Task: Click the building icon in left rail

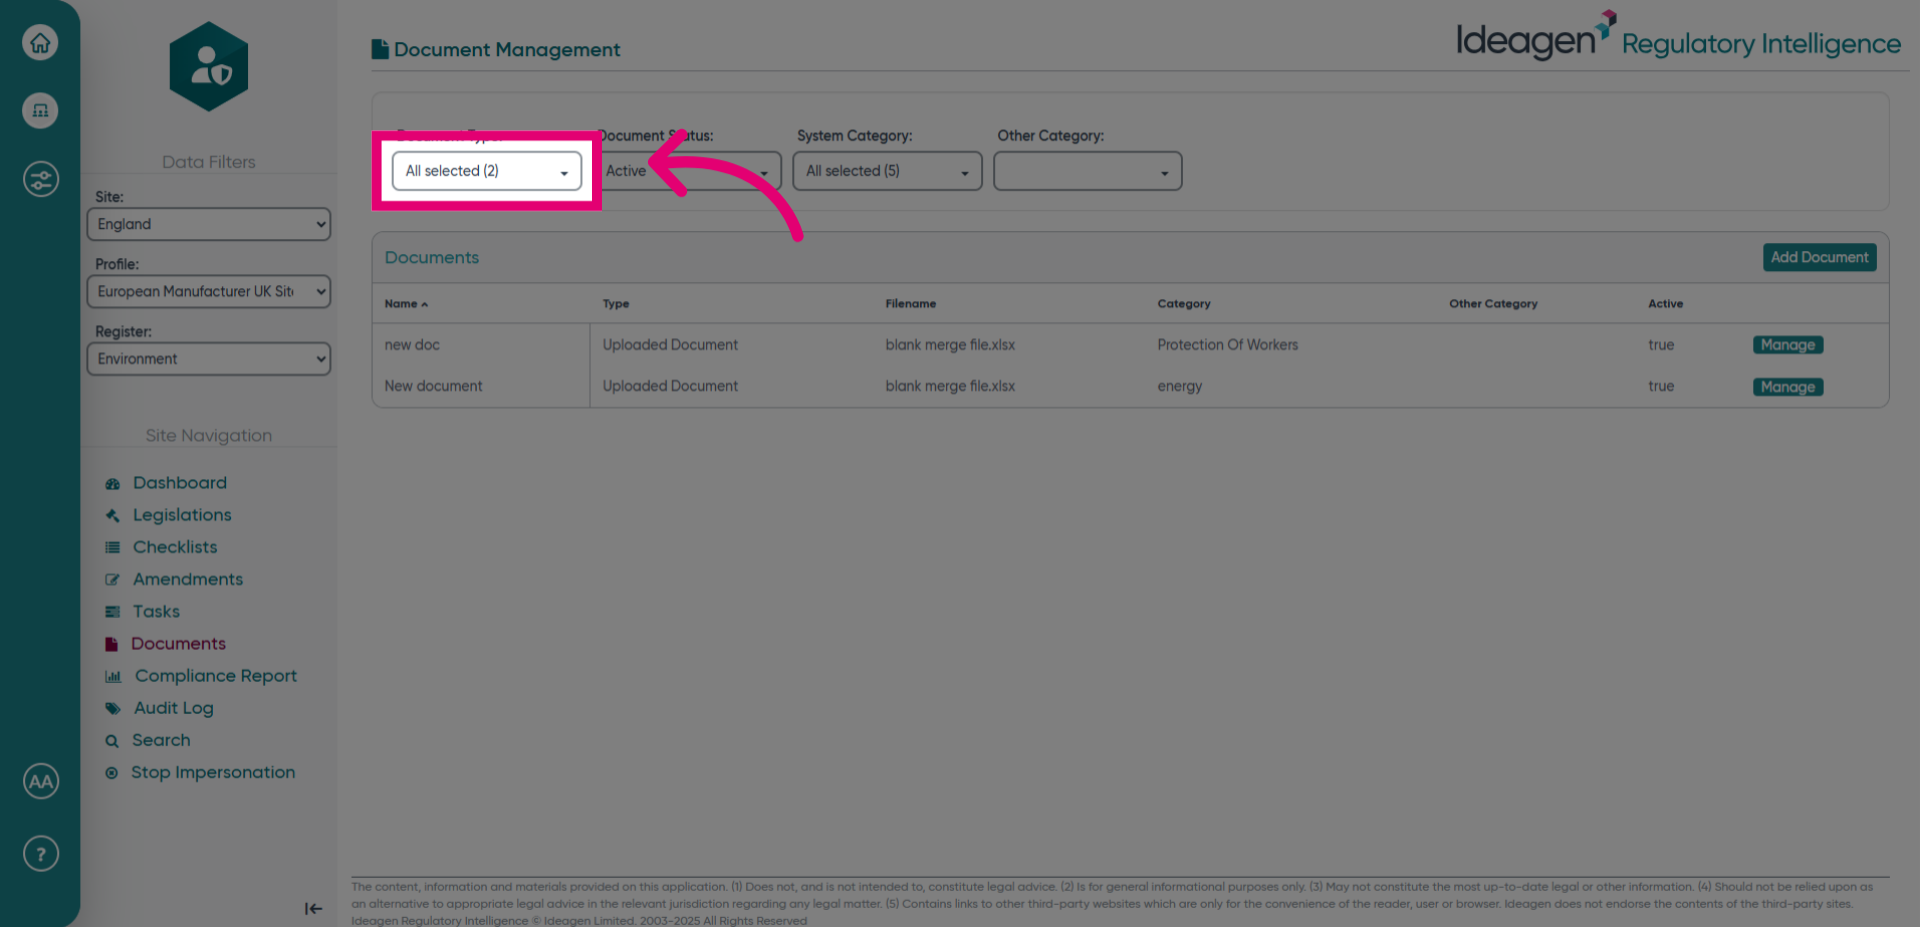Action: click(x=40, y=110)
